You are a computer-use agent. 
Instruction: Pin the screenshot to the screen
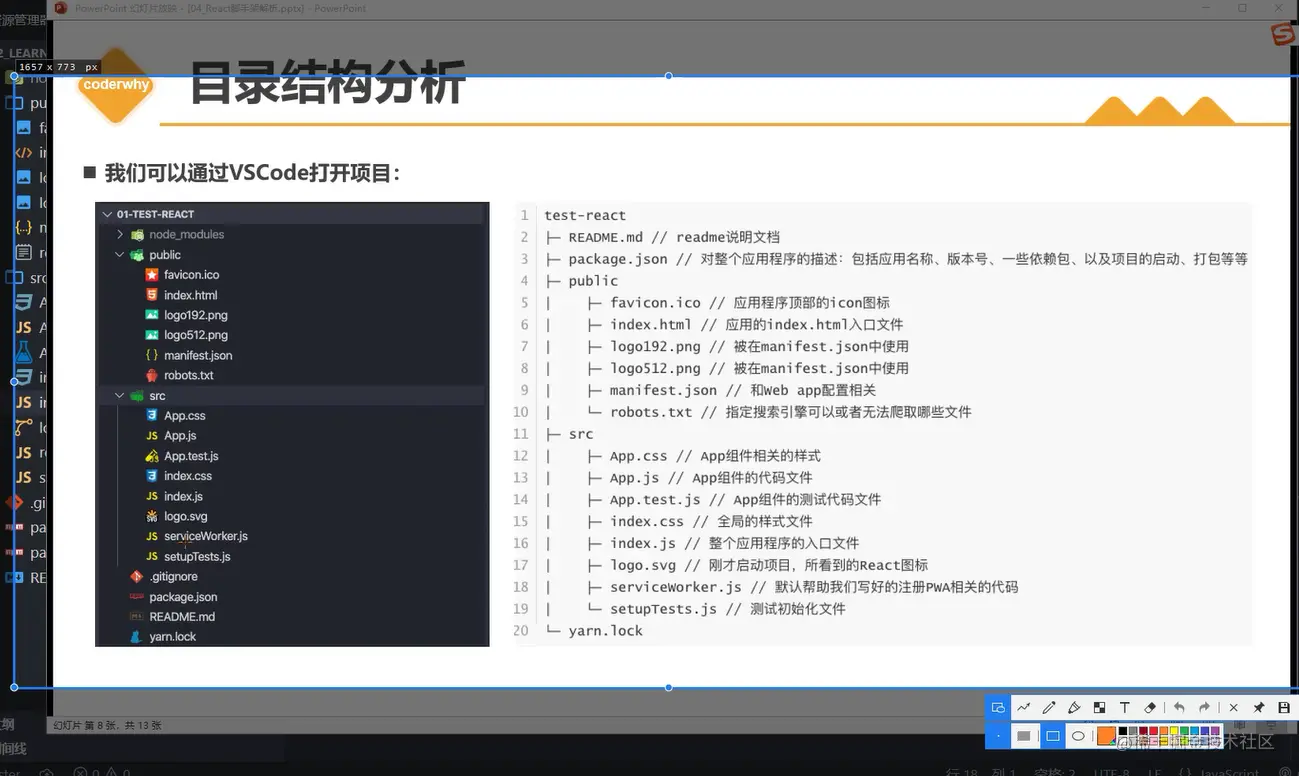point(1259,708)
